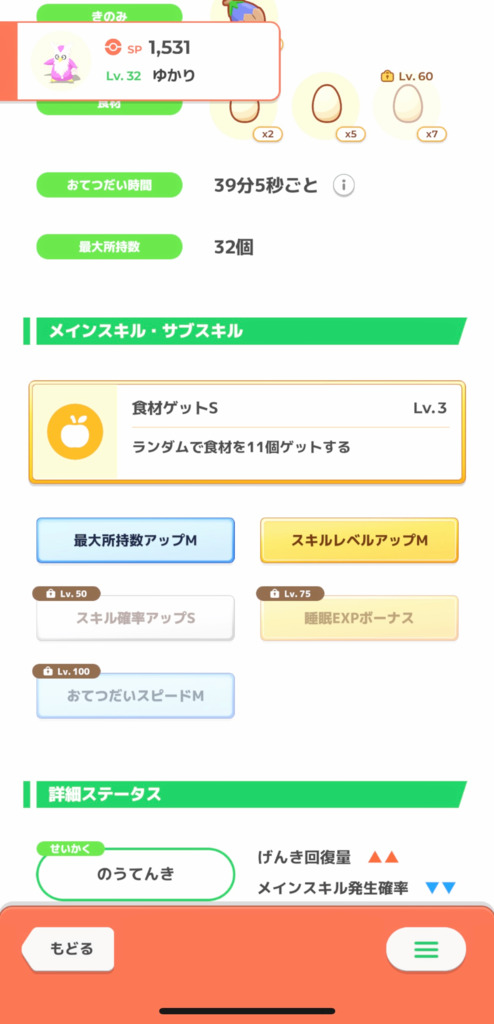Image resolution: width=494 pixels, height=1024 pixels.
Task: Tap the info icon beside おてつだい時間
Action: click(x=344, y=185)
